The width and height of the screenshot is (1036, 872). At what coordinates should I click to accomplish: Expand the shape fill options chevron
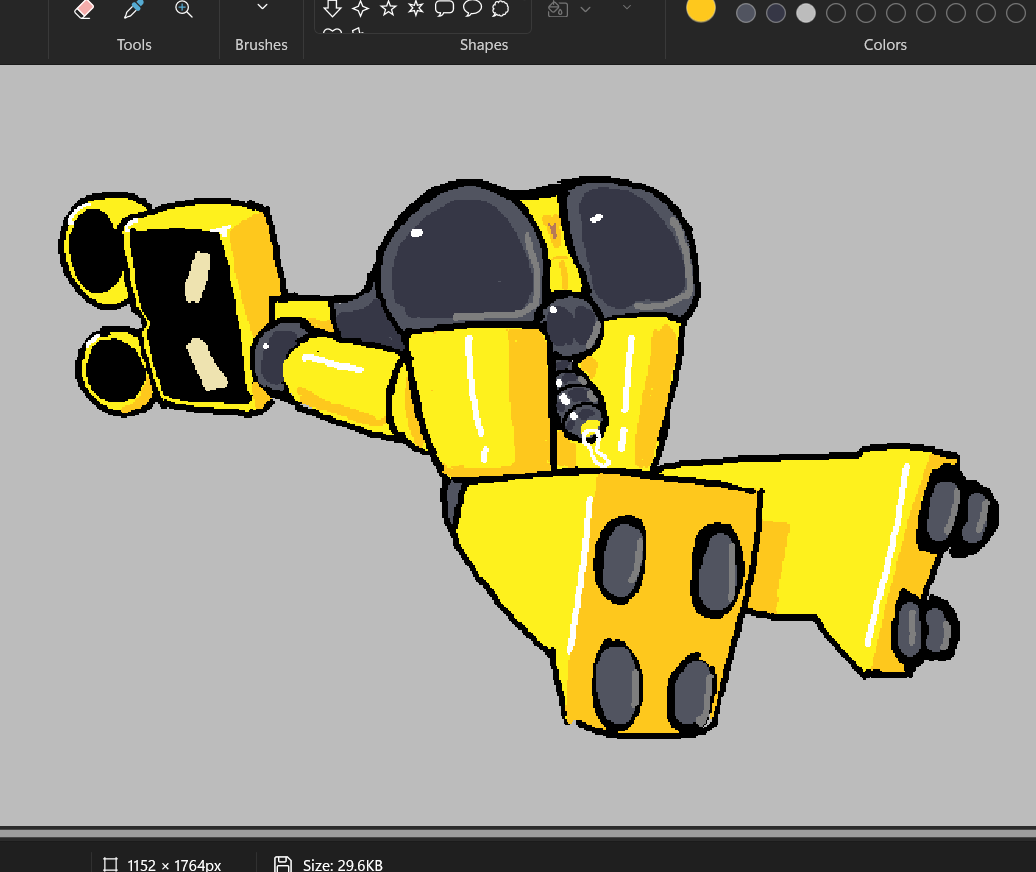click(585, 9)
